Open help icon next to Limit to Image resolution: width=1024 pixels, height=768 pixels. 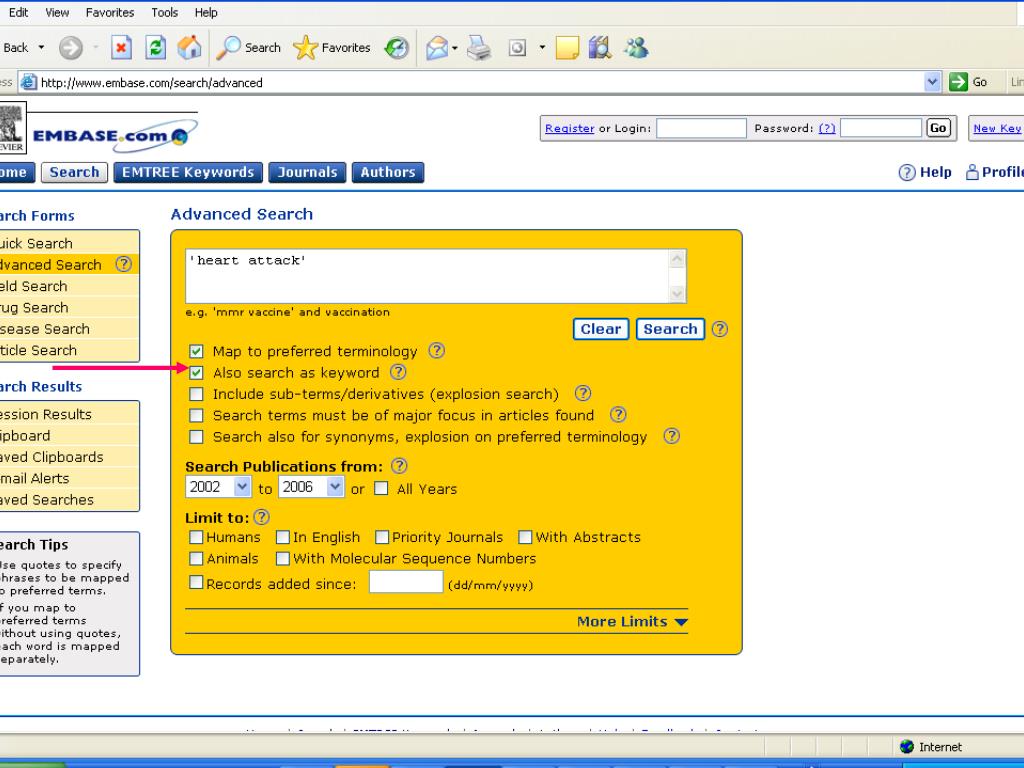[261, 517]
